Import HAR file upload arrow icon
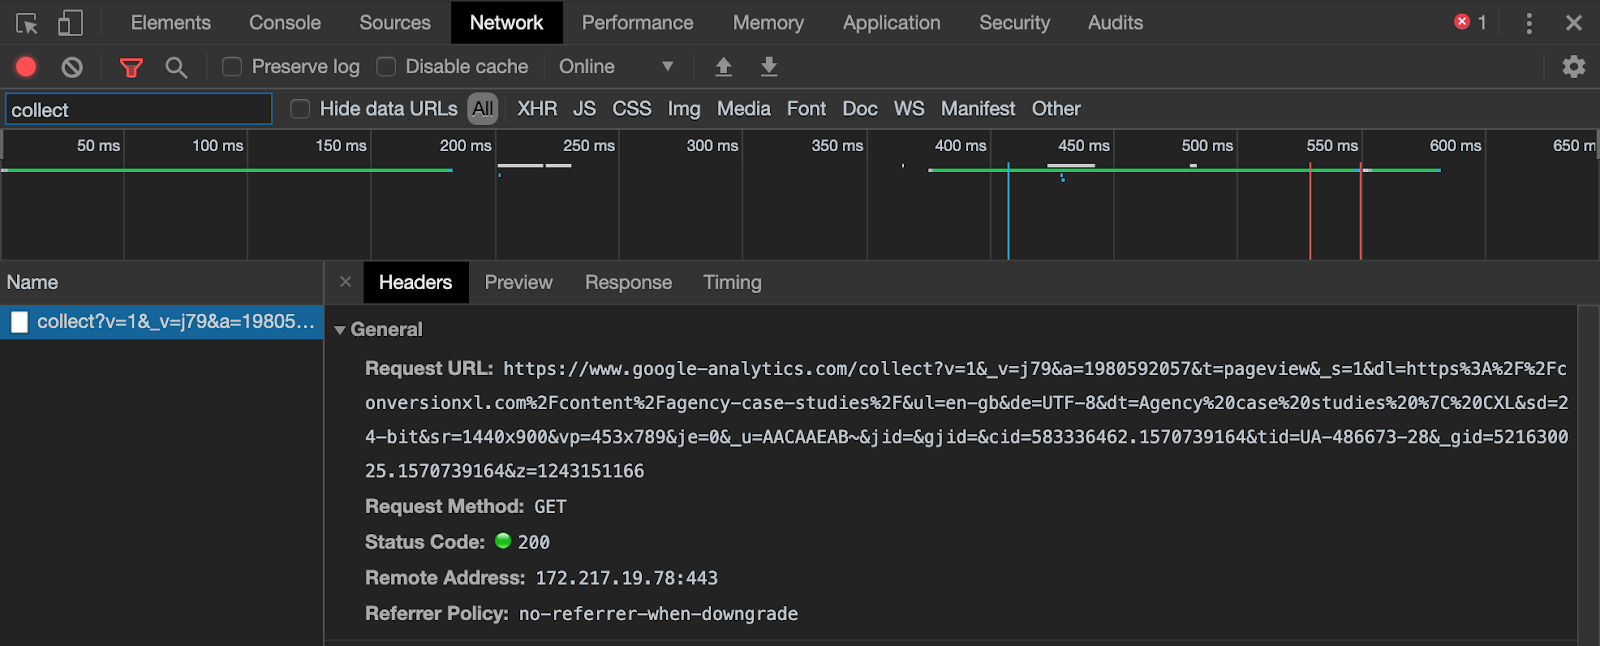The height and width of the screenshot is (646, 1600). click(723, 67)
